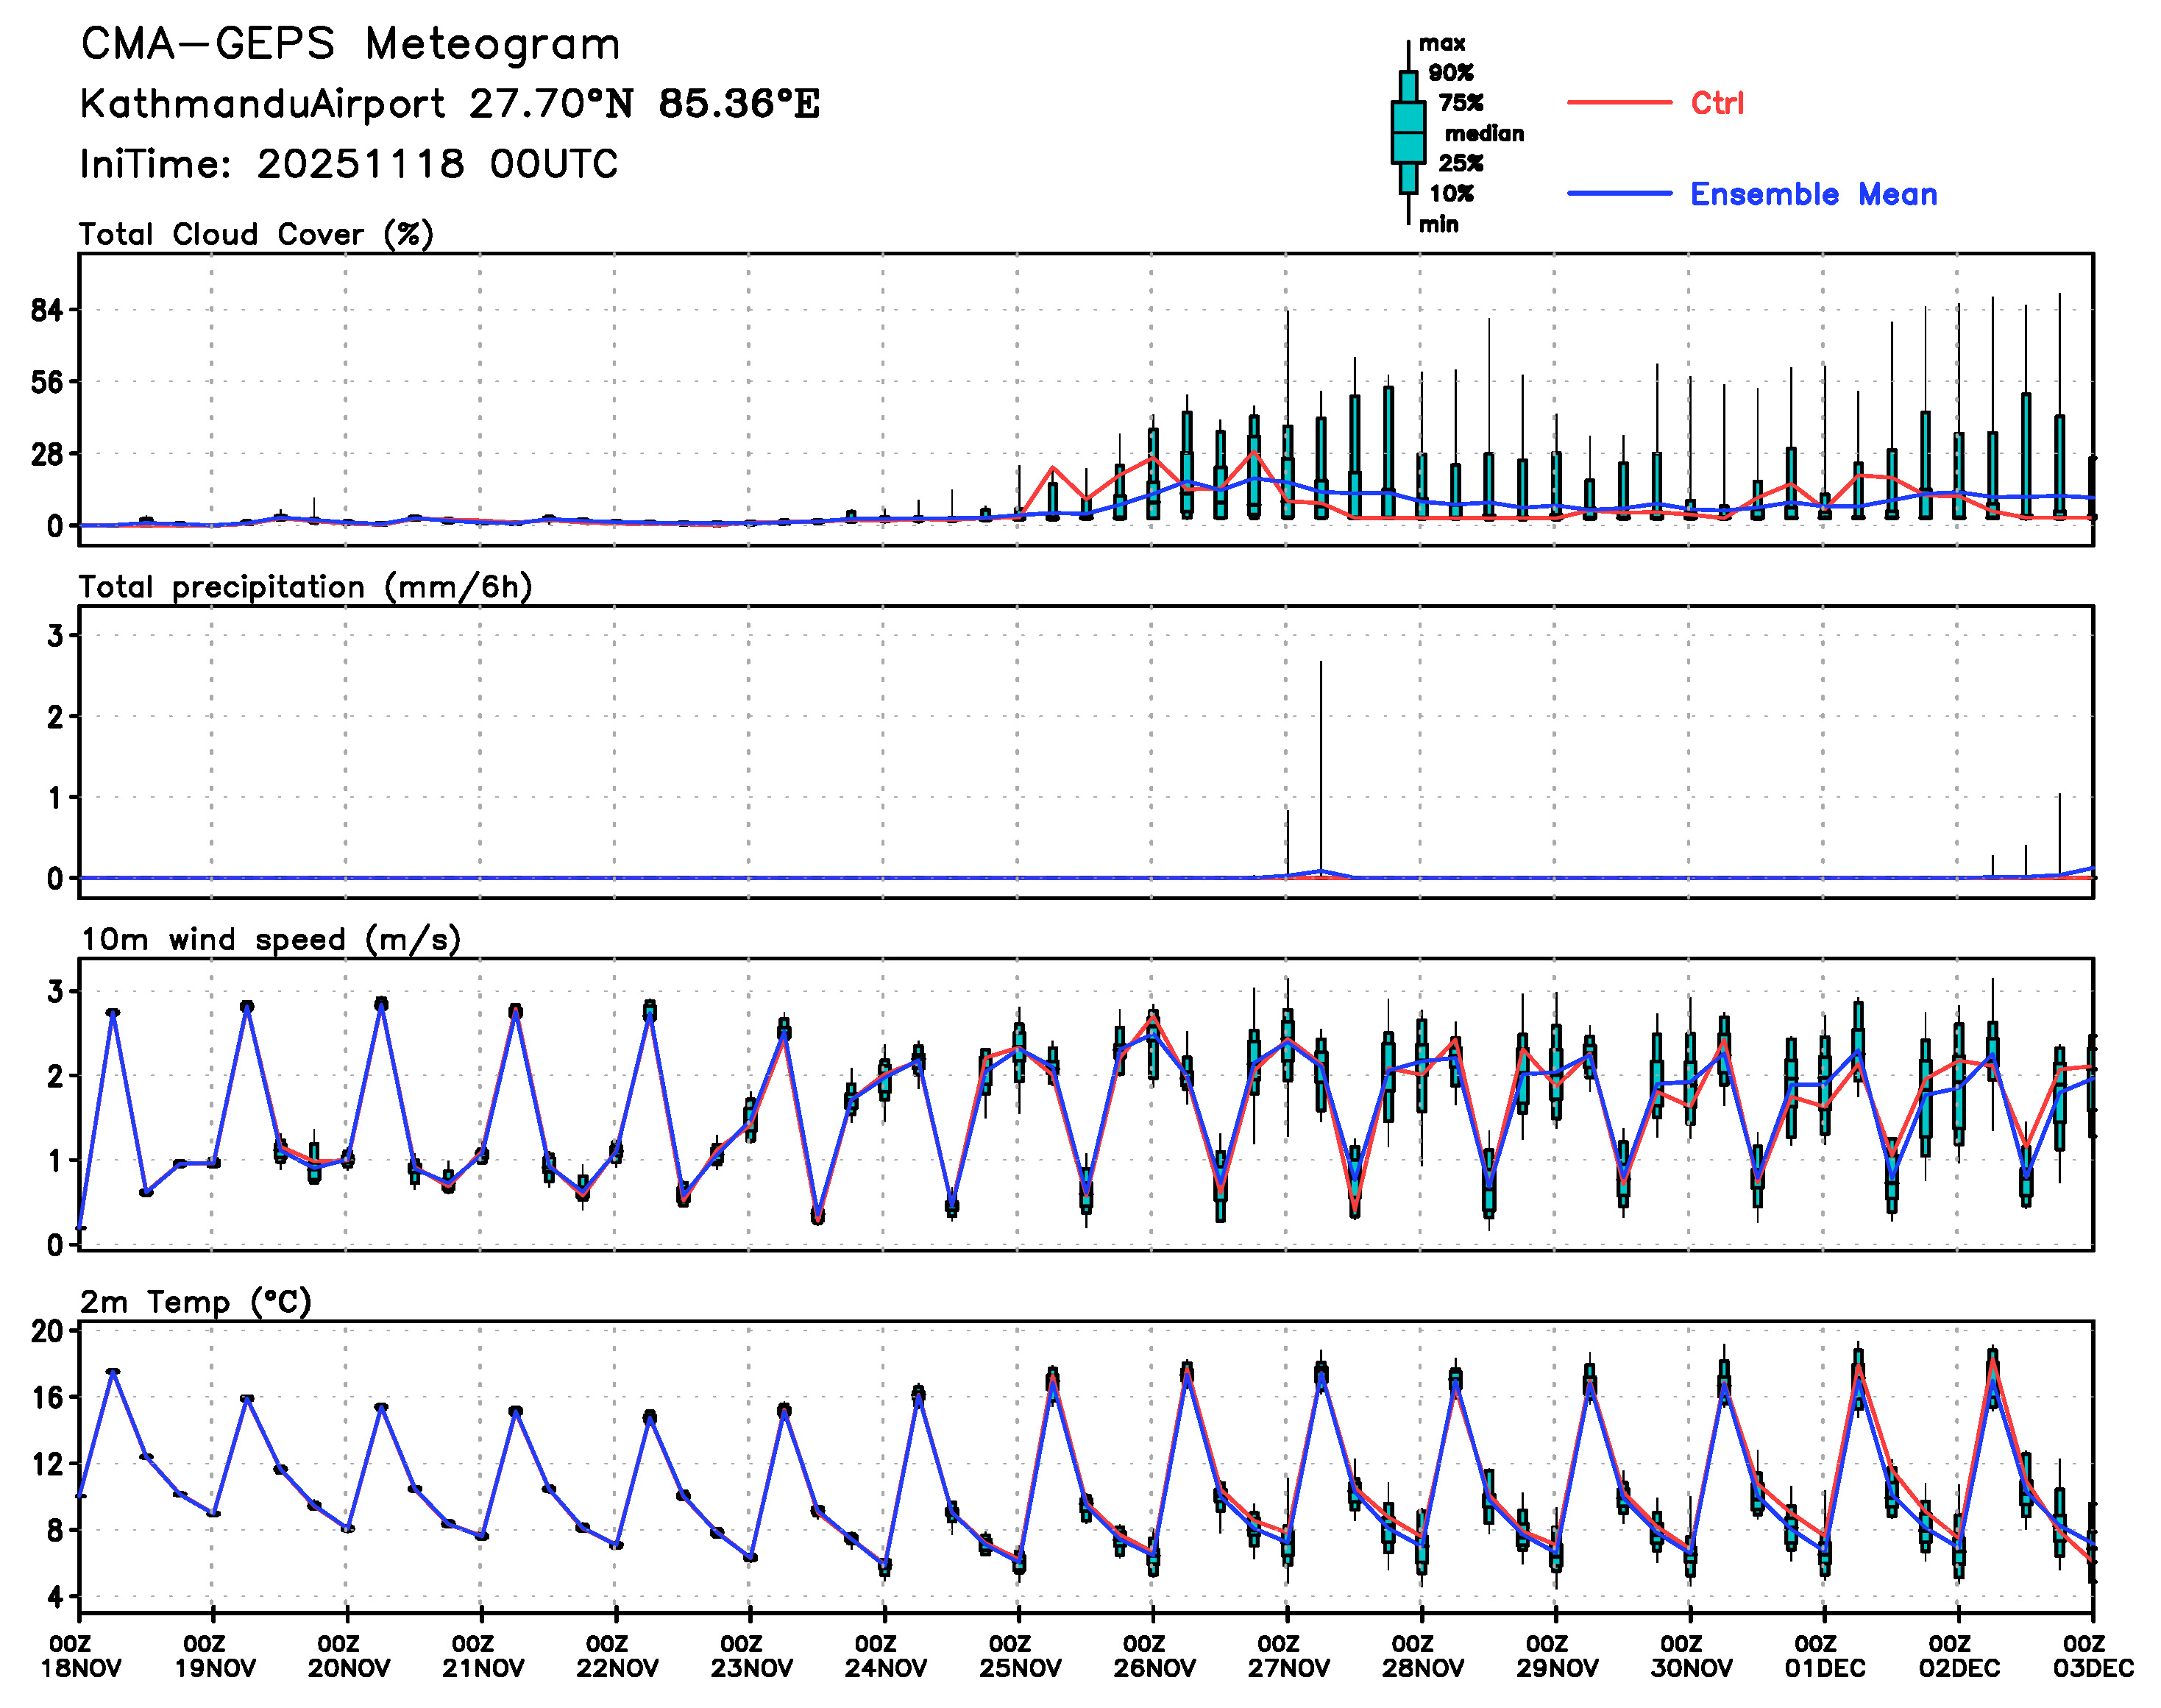The width and height of the screenshot is (2161, 1708).
Task: Click the Total Cloud Cover panel title
Action: [x=256, y=235]
